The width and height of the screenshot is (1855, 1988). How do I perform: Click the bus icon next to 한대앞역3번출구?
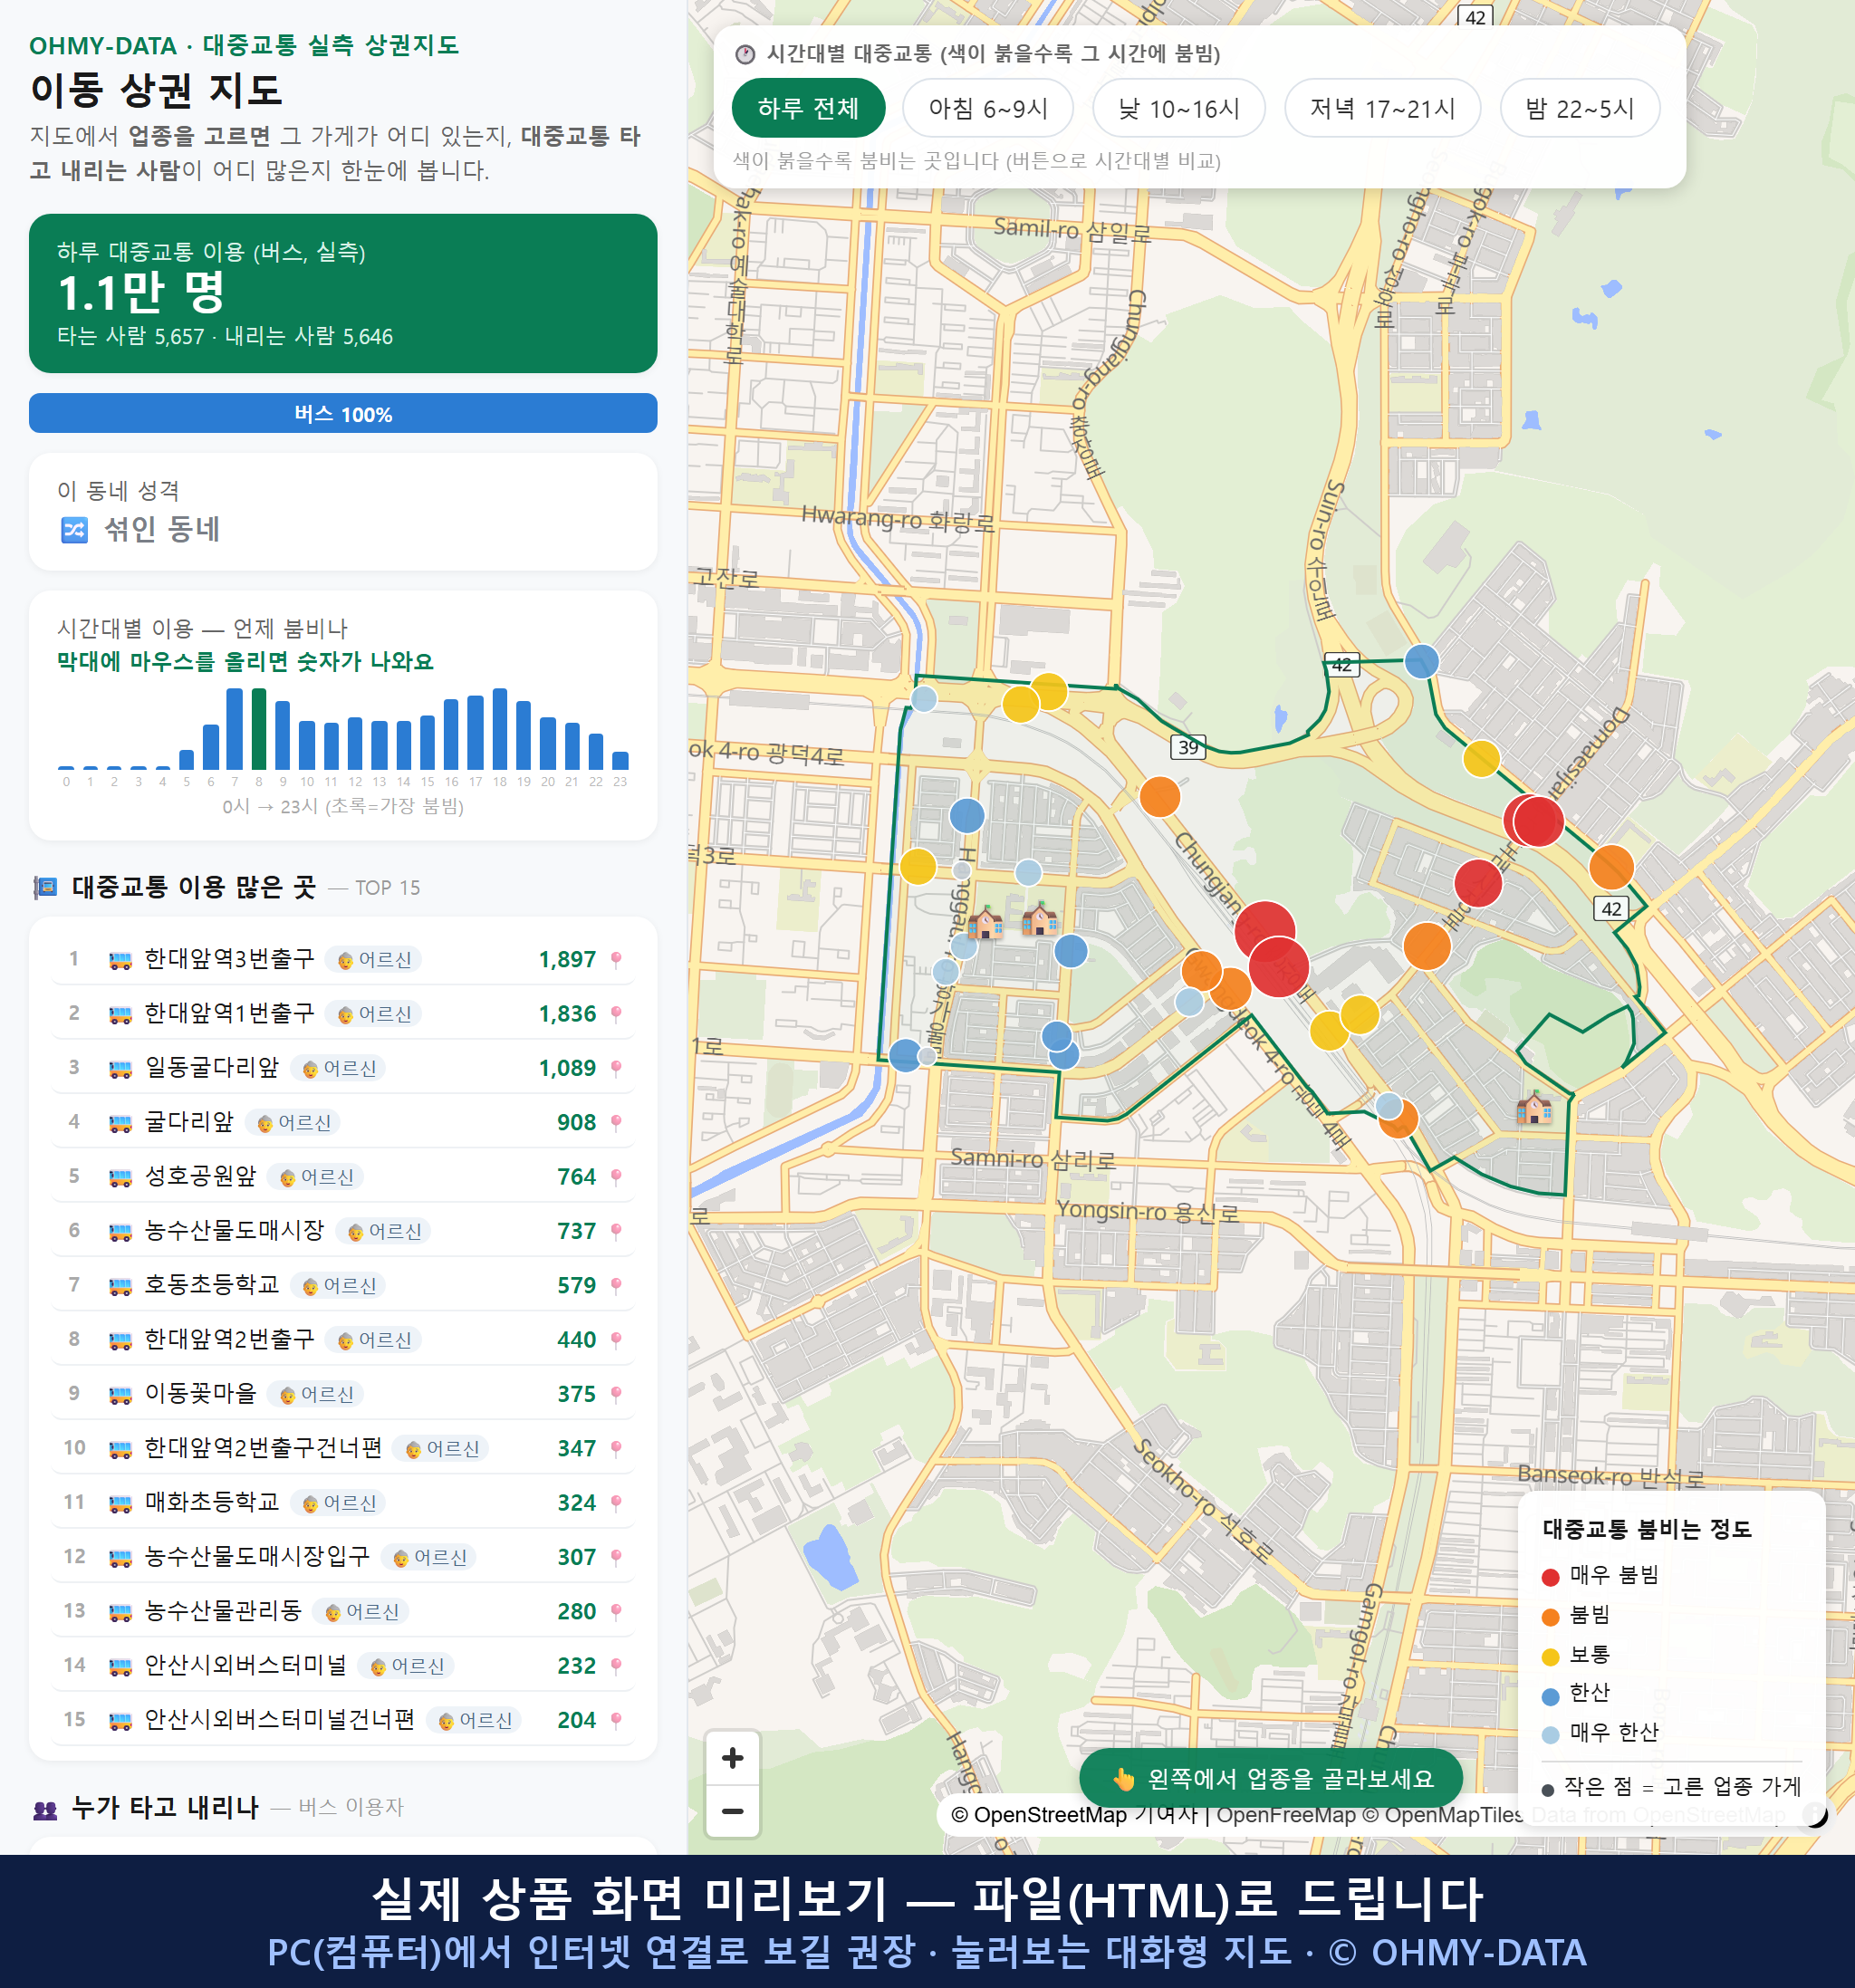pos(120,960)
